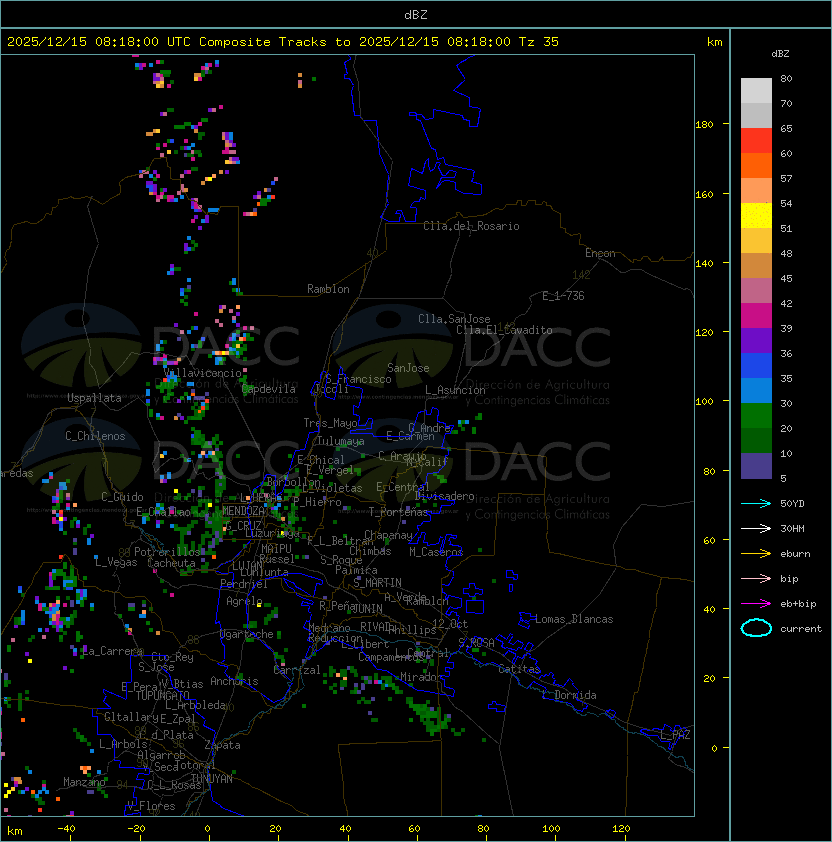Click the magenta eb+bip arrow icon
Screen dimensions: 832x842
[x=756, y=603]
